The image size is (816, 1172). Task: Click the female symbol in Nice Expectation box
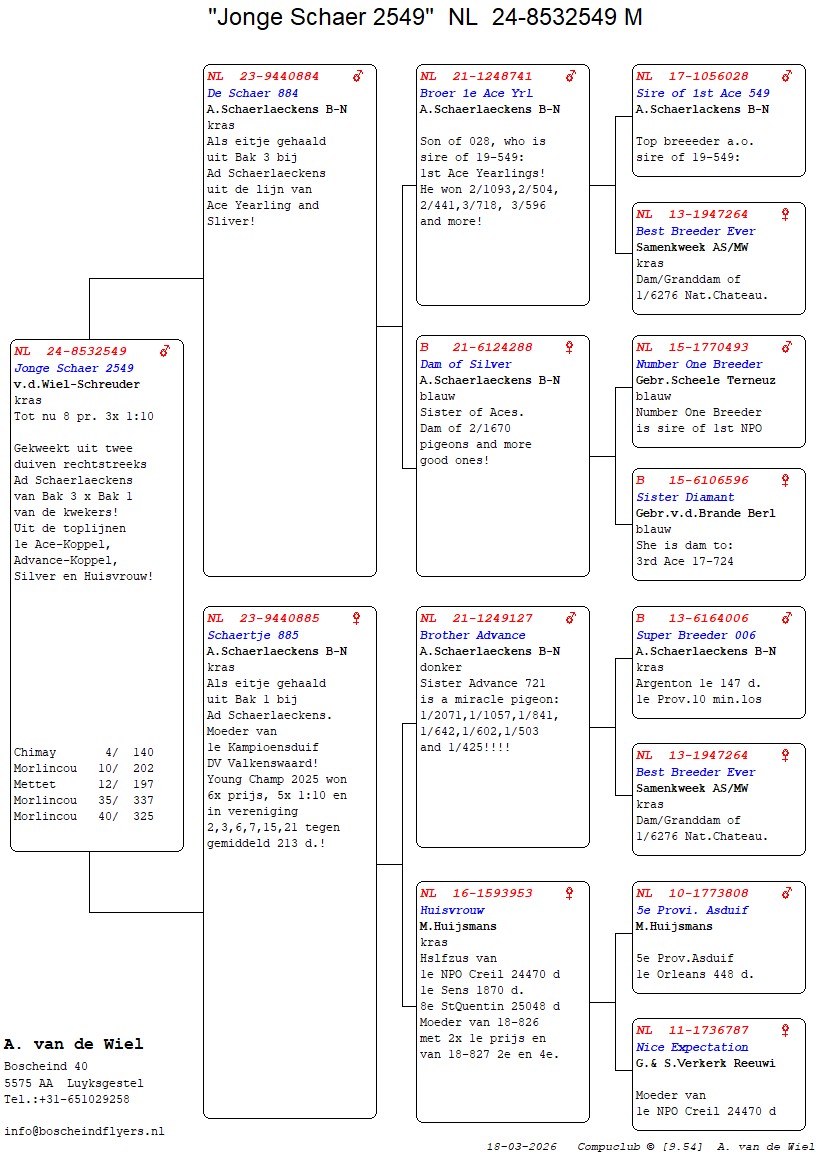[x=786, y=1030]
